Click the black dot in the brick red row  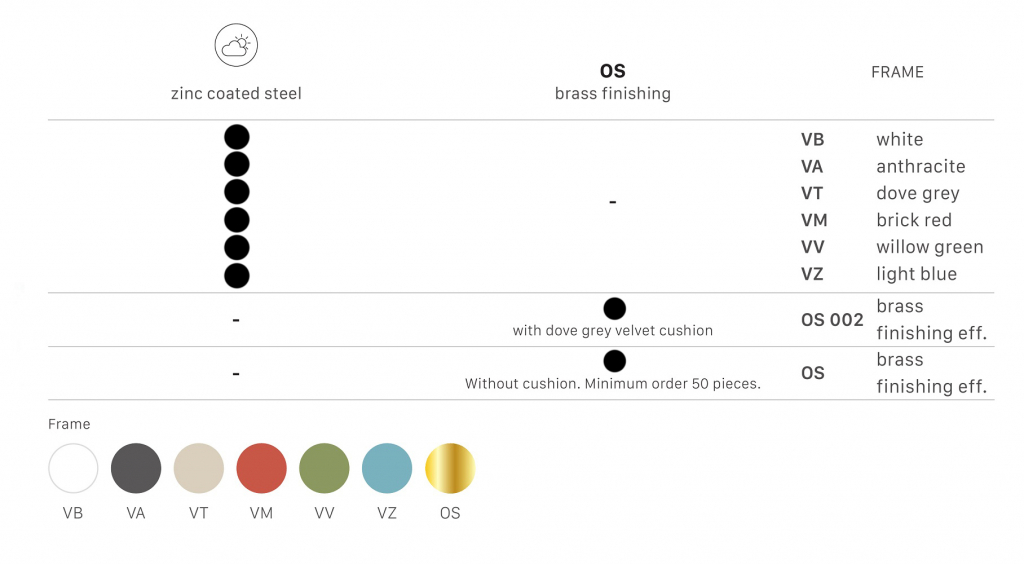[237, 219]
